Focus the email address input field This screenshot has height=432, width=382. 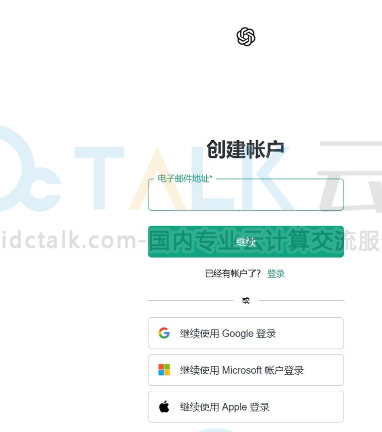(246, 195)
